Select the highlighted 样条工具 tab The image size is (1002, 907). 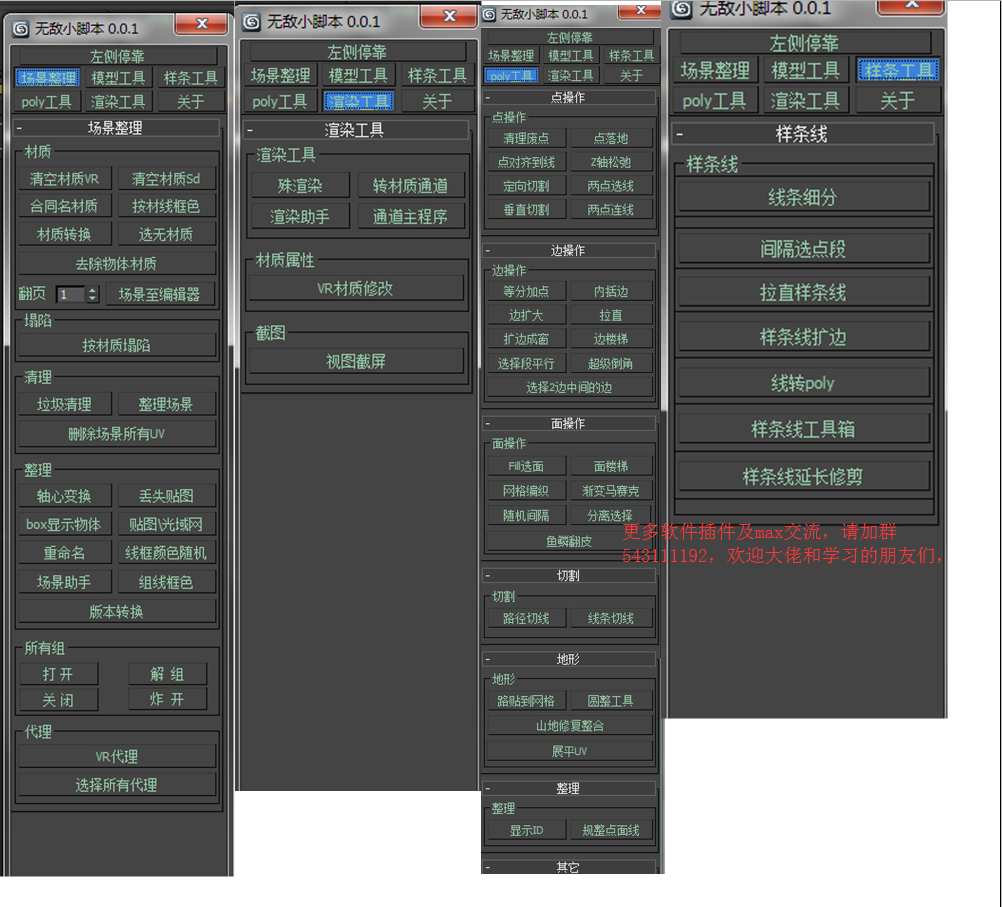click(x=898, y=70)
